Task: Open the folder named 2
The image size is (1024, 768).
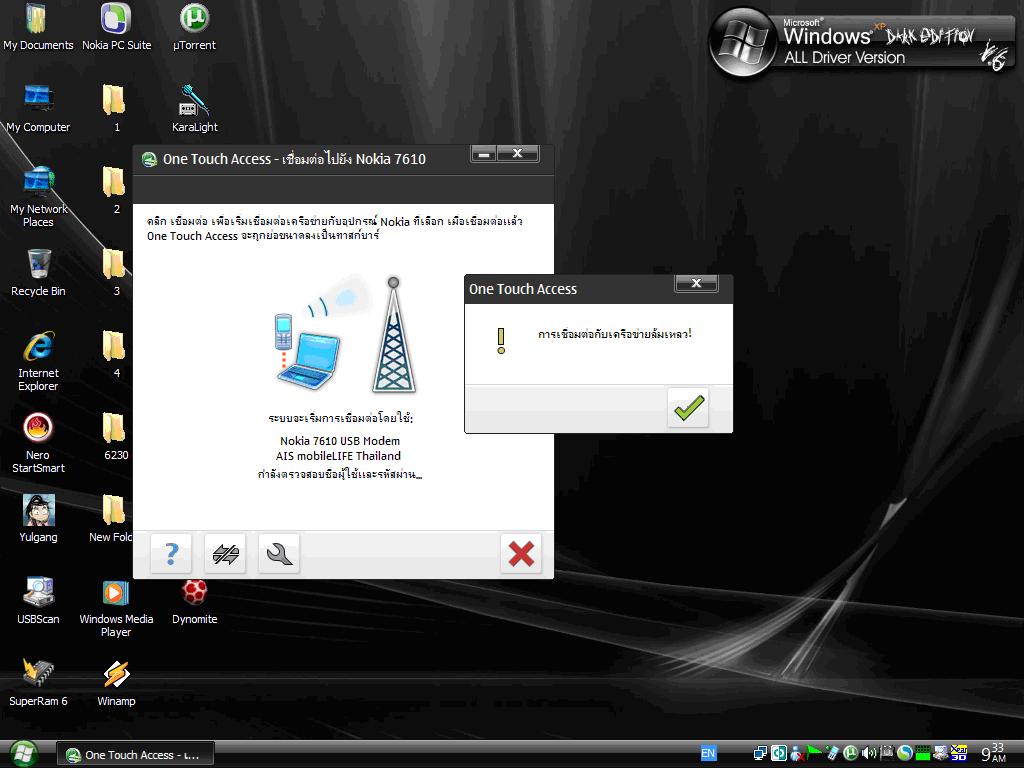Action: point(115,191)
